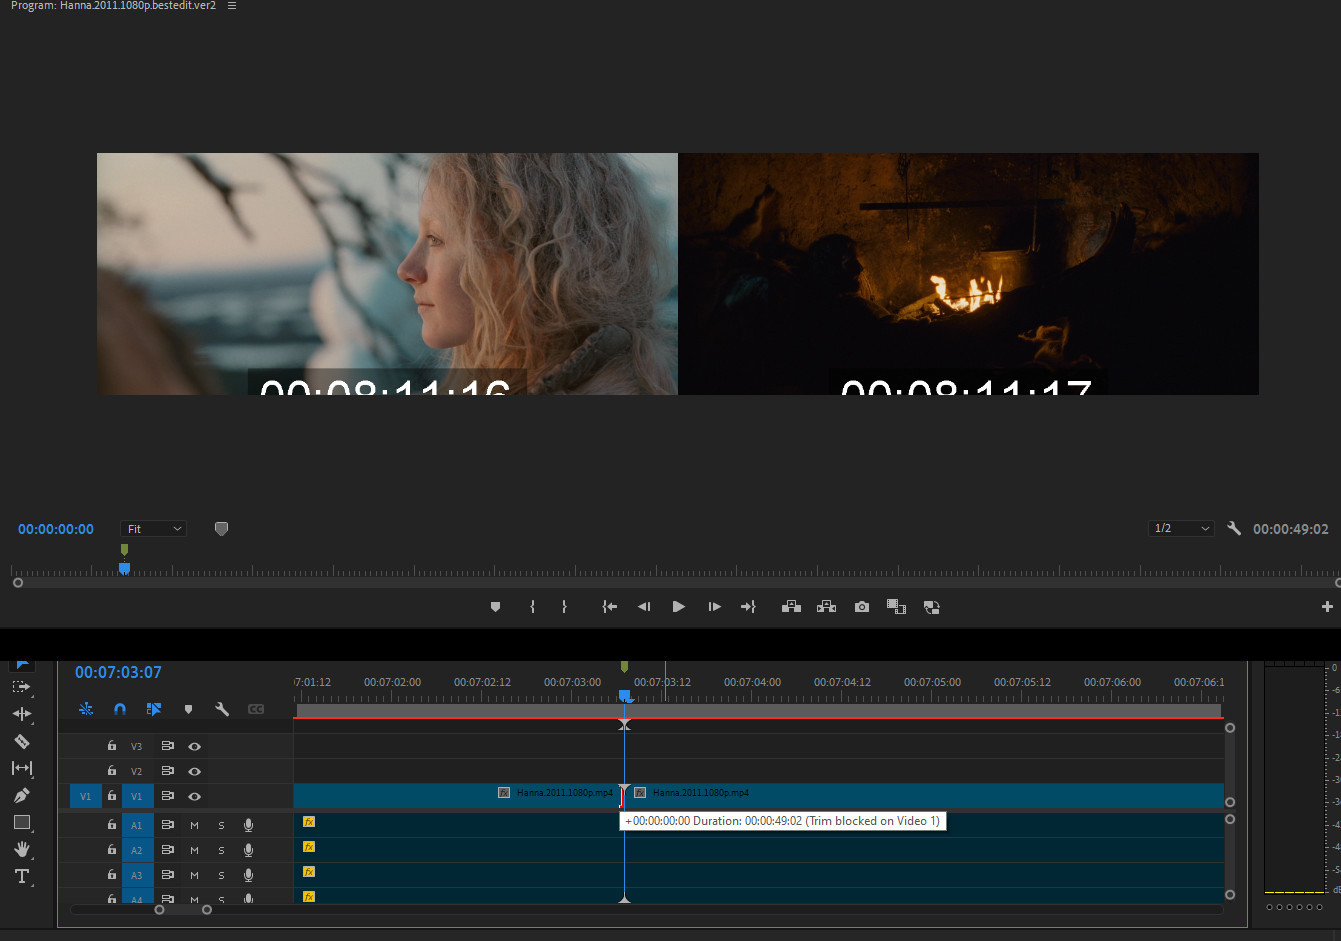Toggle lock on track V2
1341x941 pixels.
112,771
